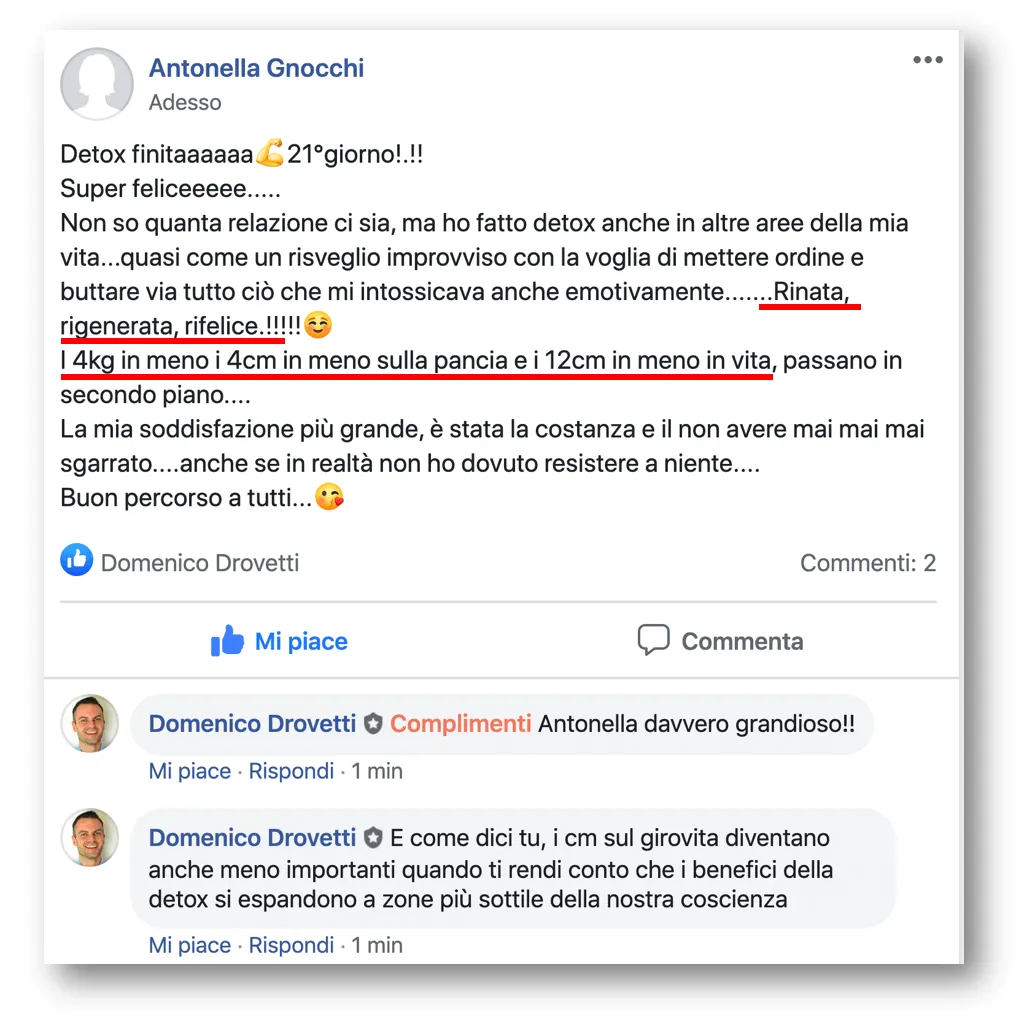Image resolution: width=1034 pixels, height=1032 pixels.
Task: Like the first comment via Mi piace
Action: [x=190, y=771]
